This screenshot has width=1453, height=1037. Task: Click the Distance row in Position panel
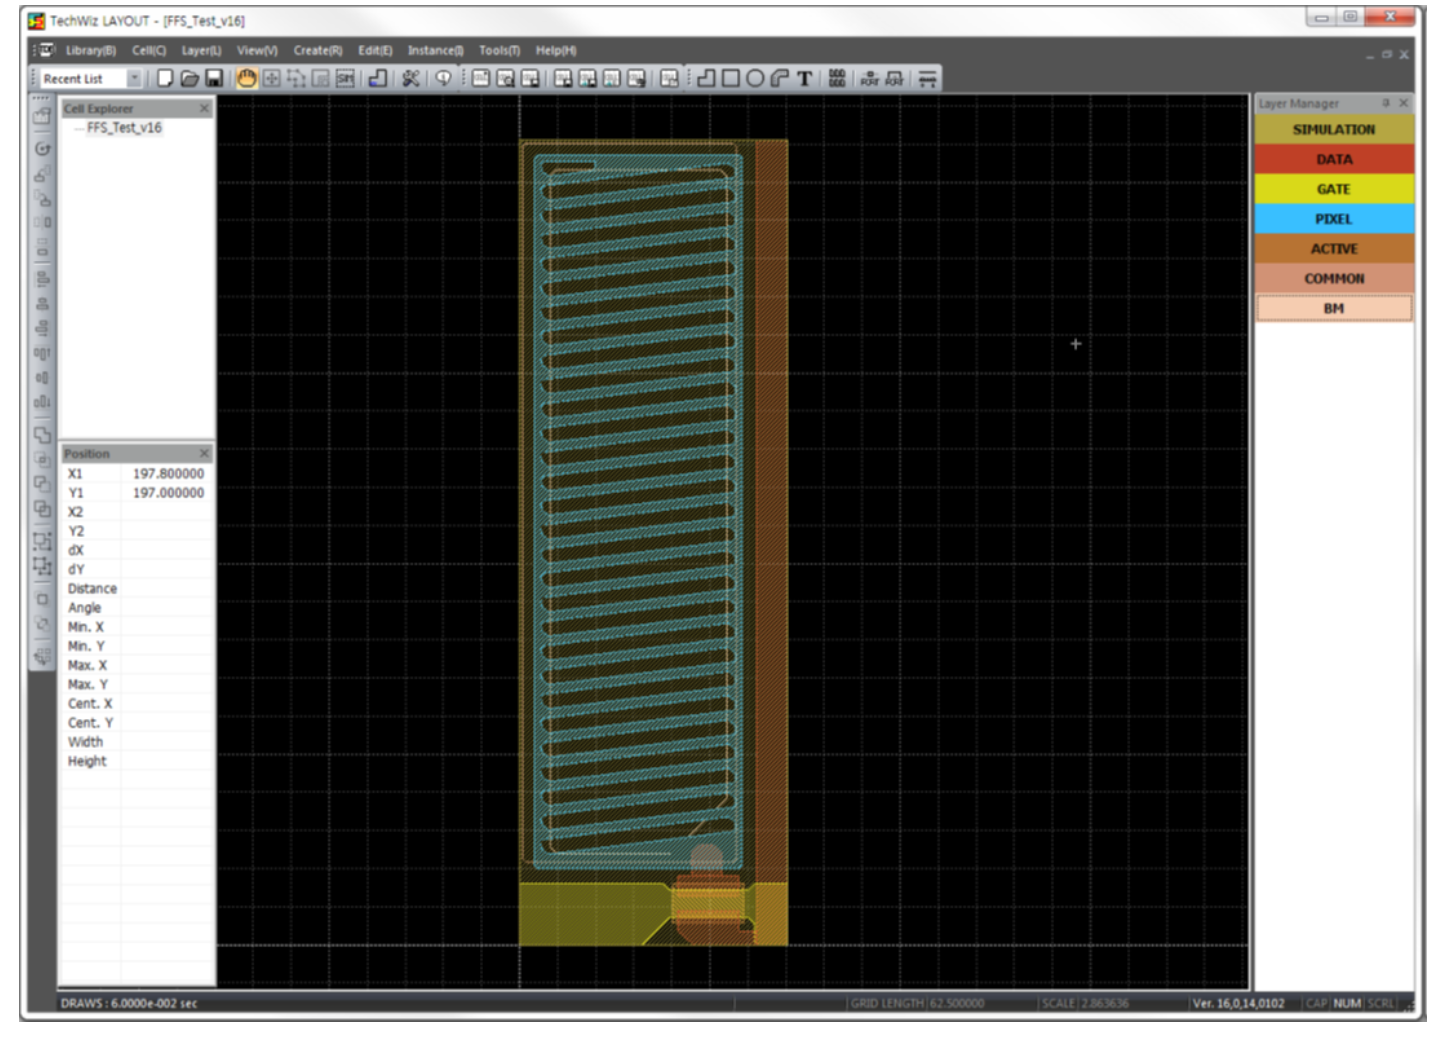[x=137, y=589]
